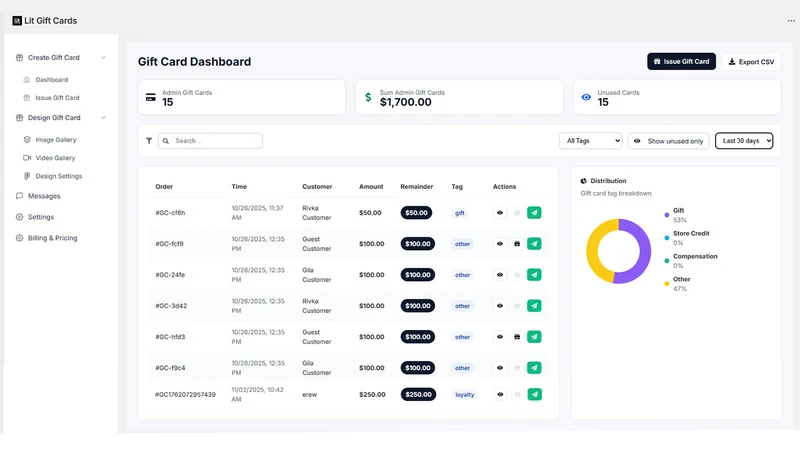
Task: Click Lit Gift Cards logo icon
Action: point(17,21)
